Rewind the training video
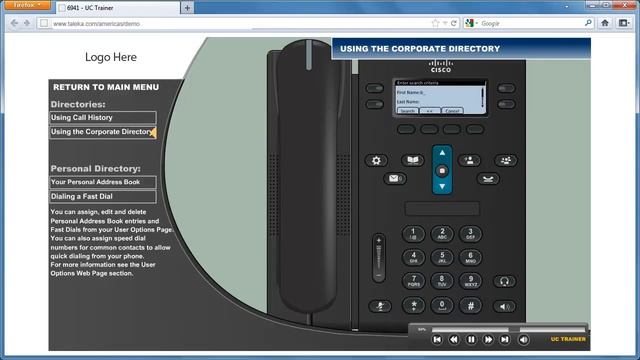The width and height of the screenshot is (640, 360). [x=454, y=340]
